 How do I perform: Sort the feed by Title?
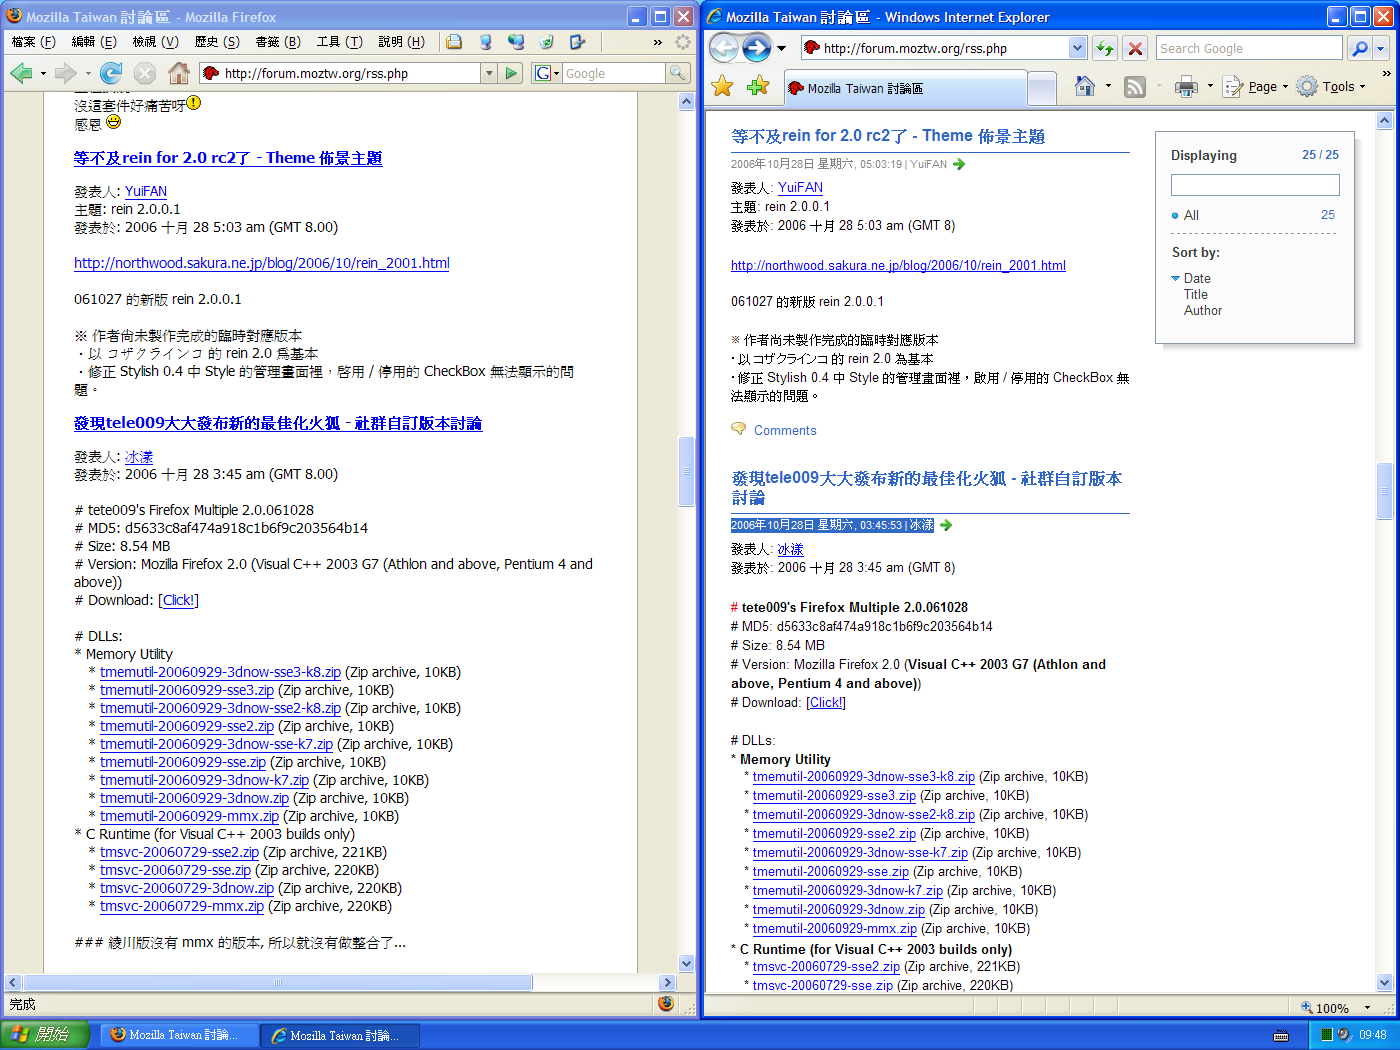(x=1195, y=295)
